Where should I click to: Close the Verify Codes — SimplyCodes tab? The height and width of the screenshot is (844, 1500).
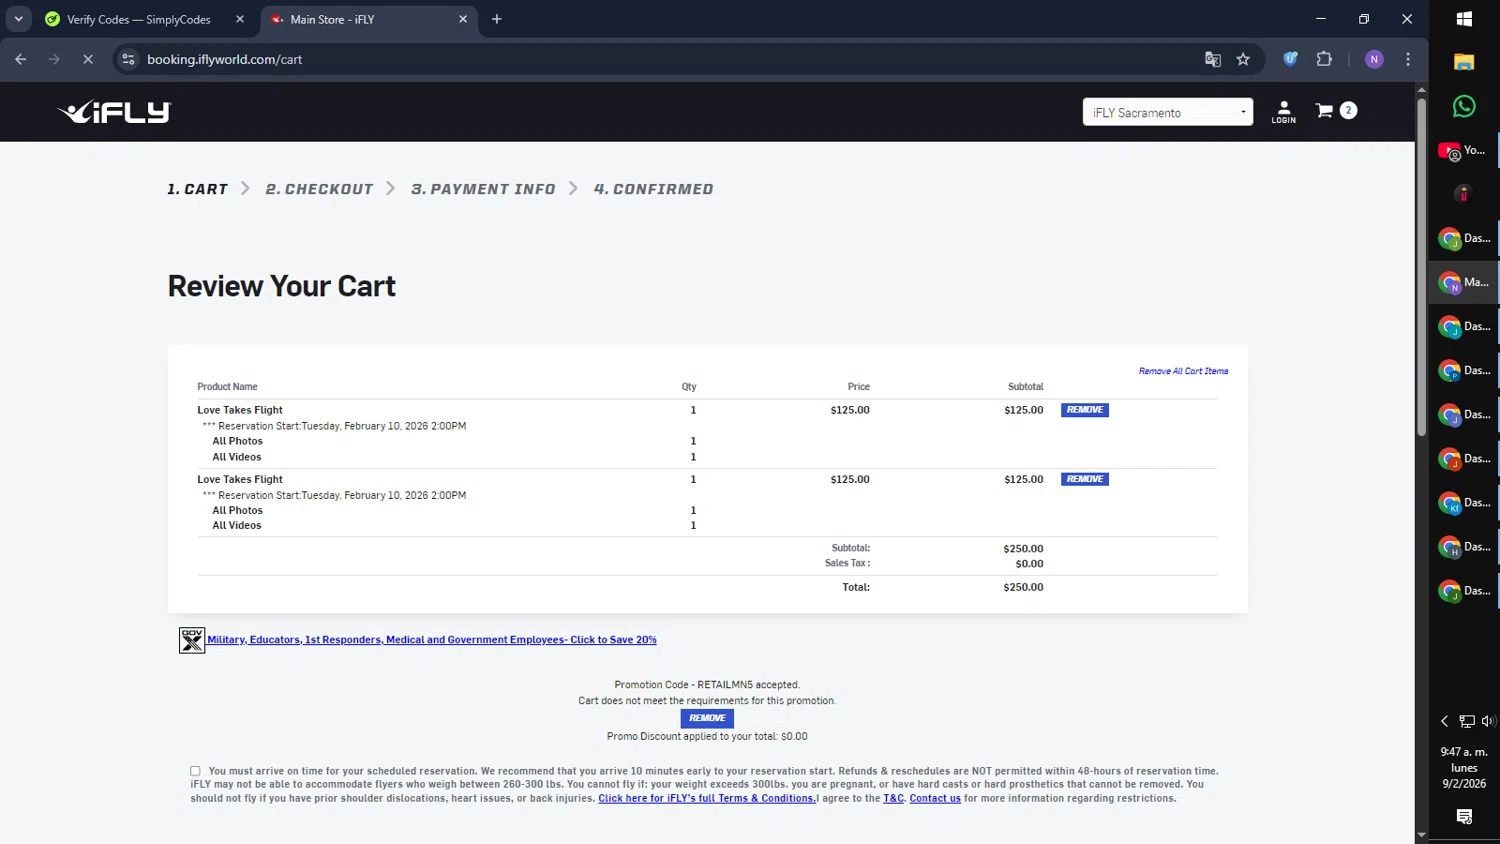[x=240, y=19]
